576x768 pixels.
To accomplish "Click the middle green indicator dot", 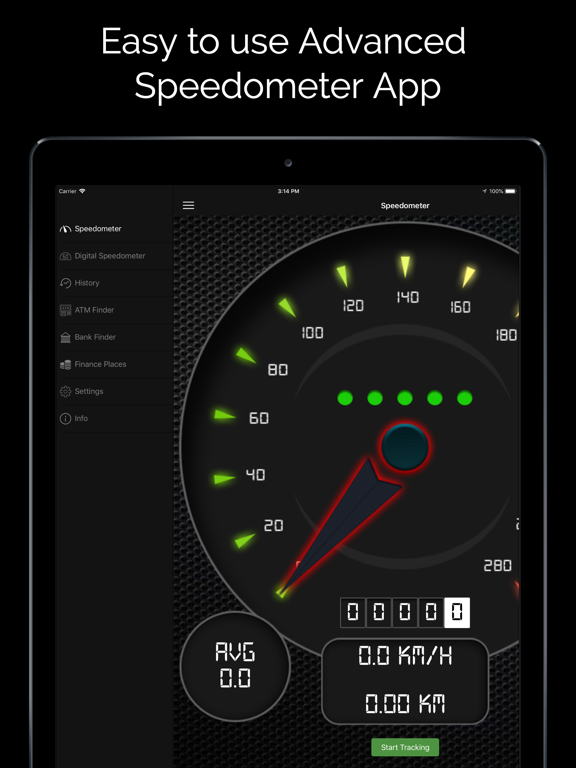I will coord(405,398).
